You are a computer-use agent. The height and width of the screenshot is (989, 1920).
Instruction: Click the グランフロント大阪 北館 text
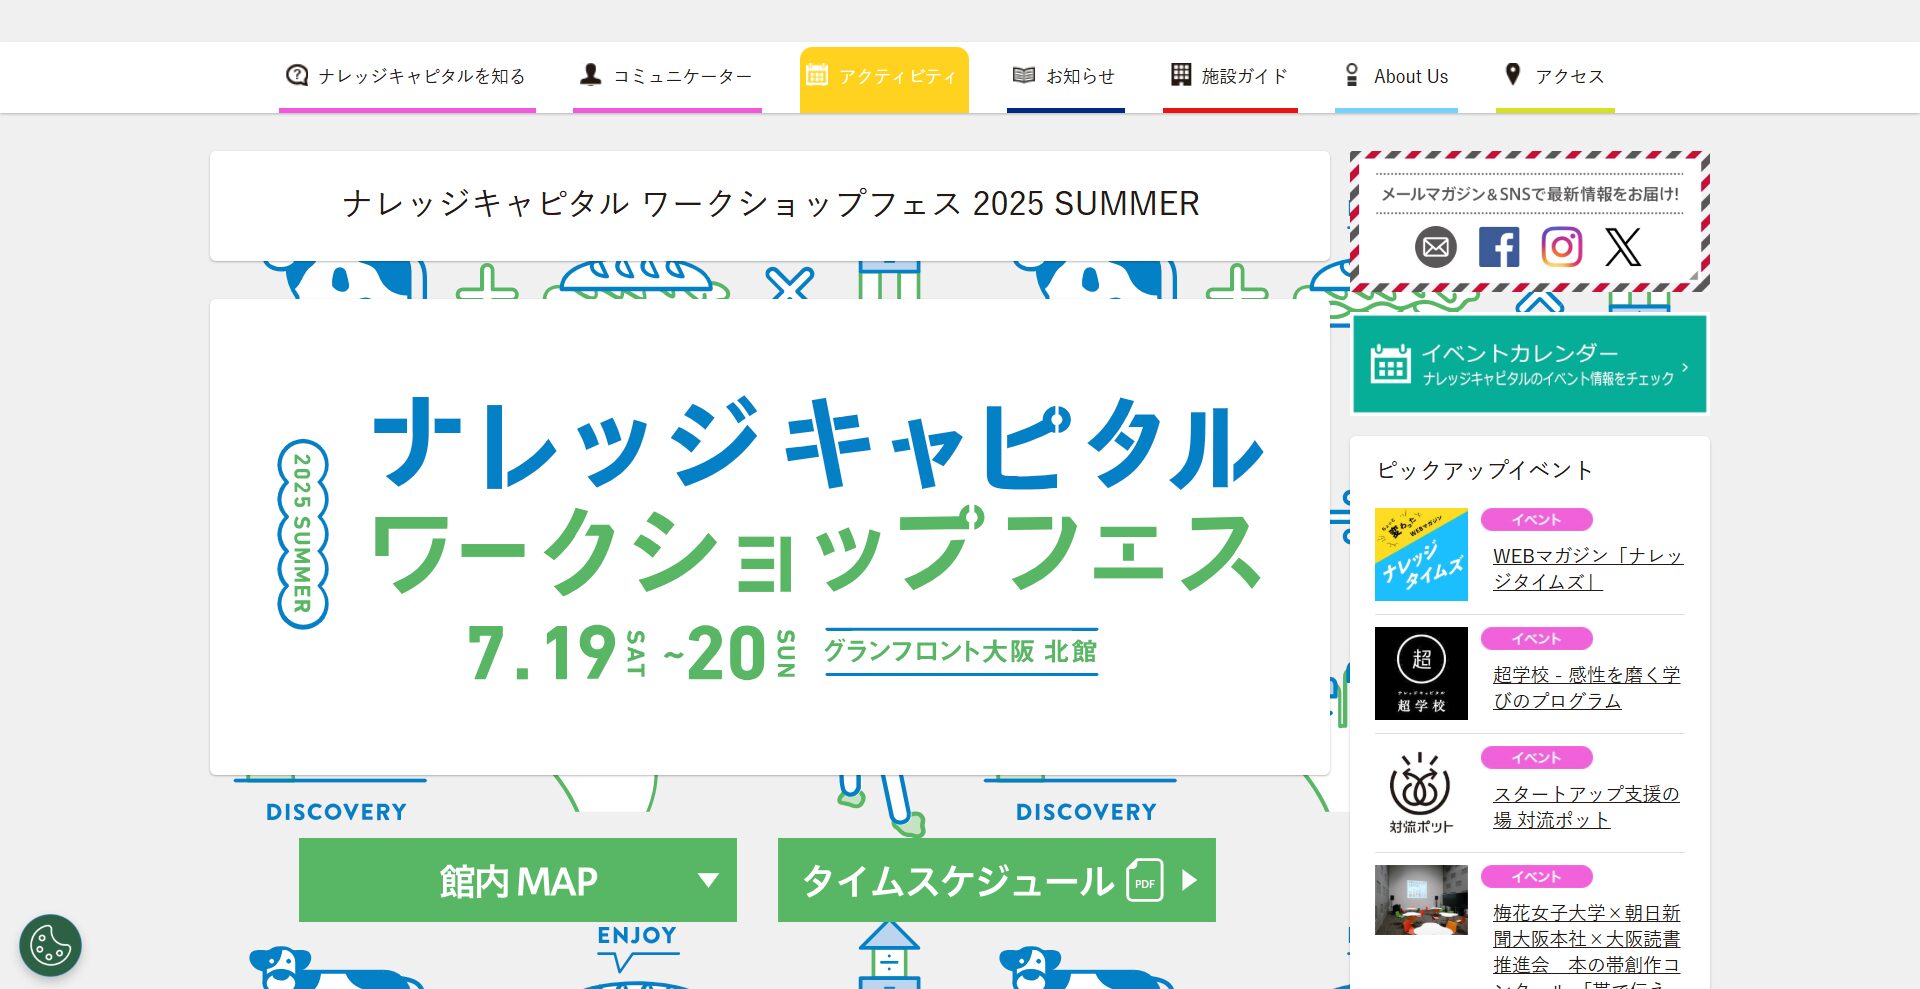960,651
